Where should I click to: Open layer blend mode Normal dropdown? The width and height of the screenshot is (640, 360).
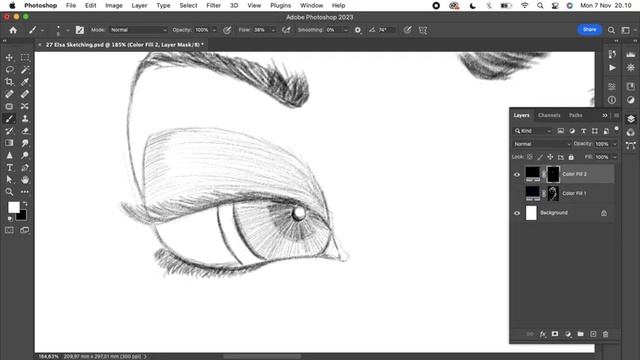[542, 144]
